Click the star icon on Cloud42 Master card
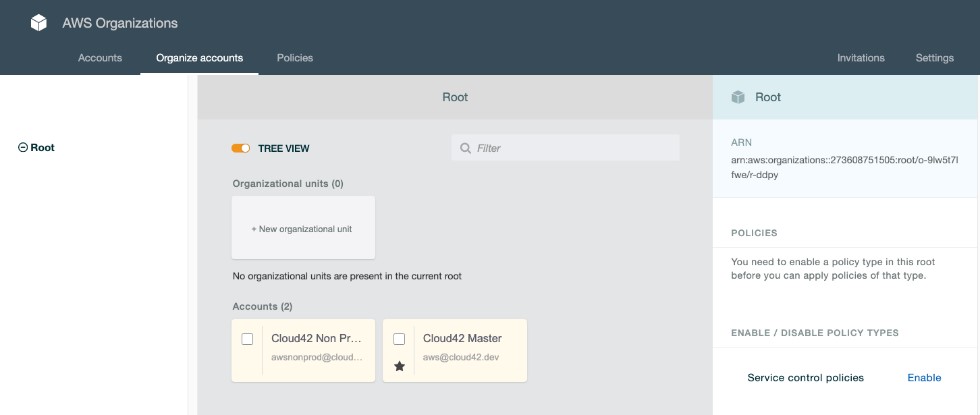The image size is (980, 415). pos(399,366)
